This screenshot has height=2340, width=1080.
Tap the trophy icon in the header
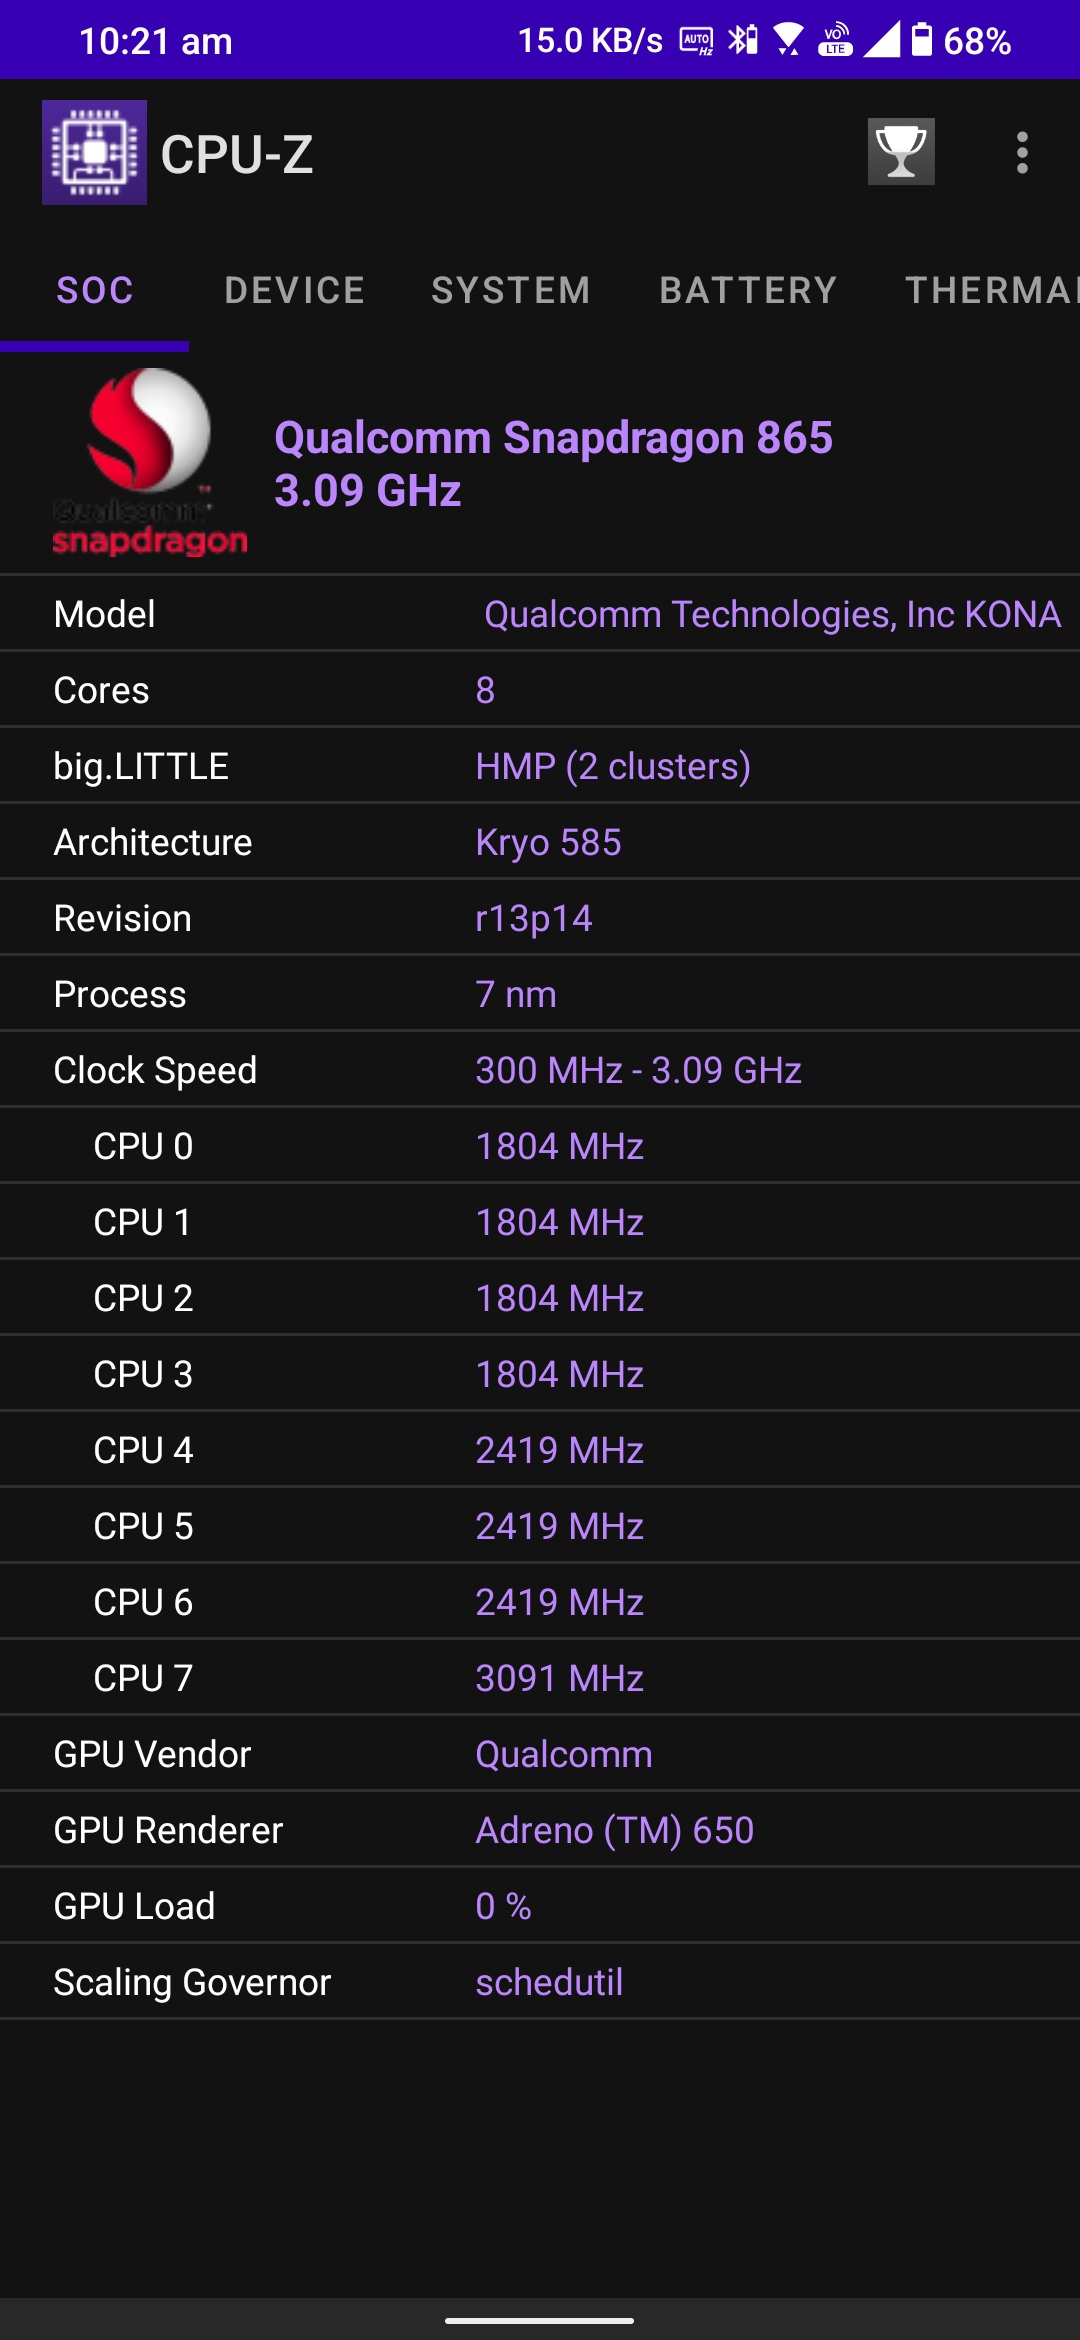[901, 152]
